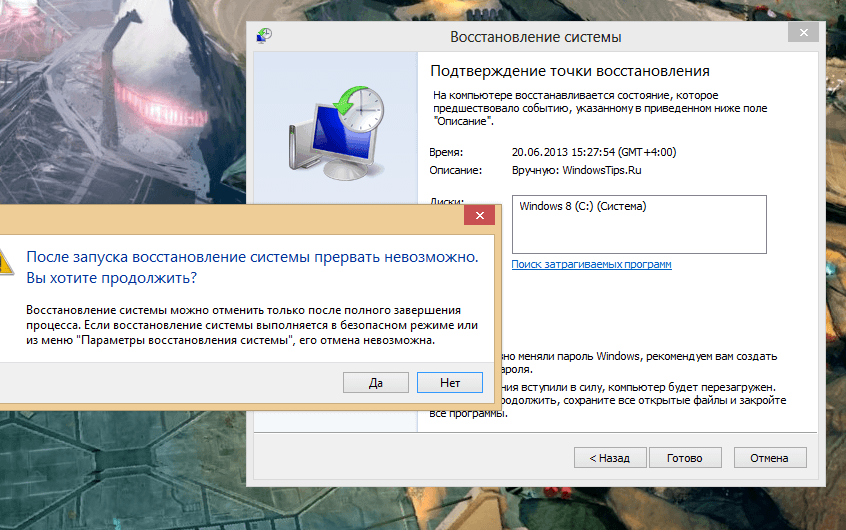Go back with the < Назад button
Image resolution: width=846 pixels, height=530 pixels.
click(610, 458)
